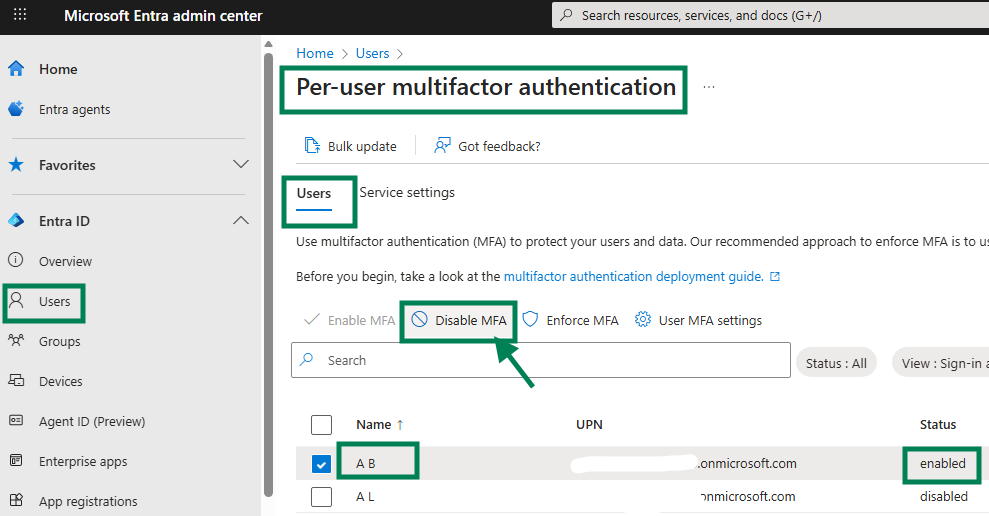Click the Groups people icon

16,341
